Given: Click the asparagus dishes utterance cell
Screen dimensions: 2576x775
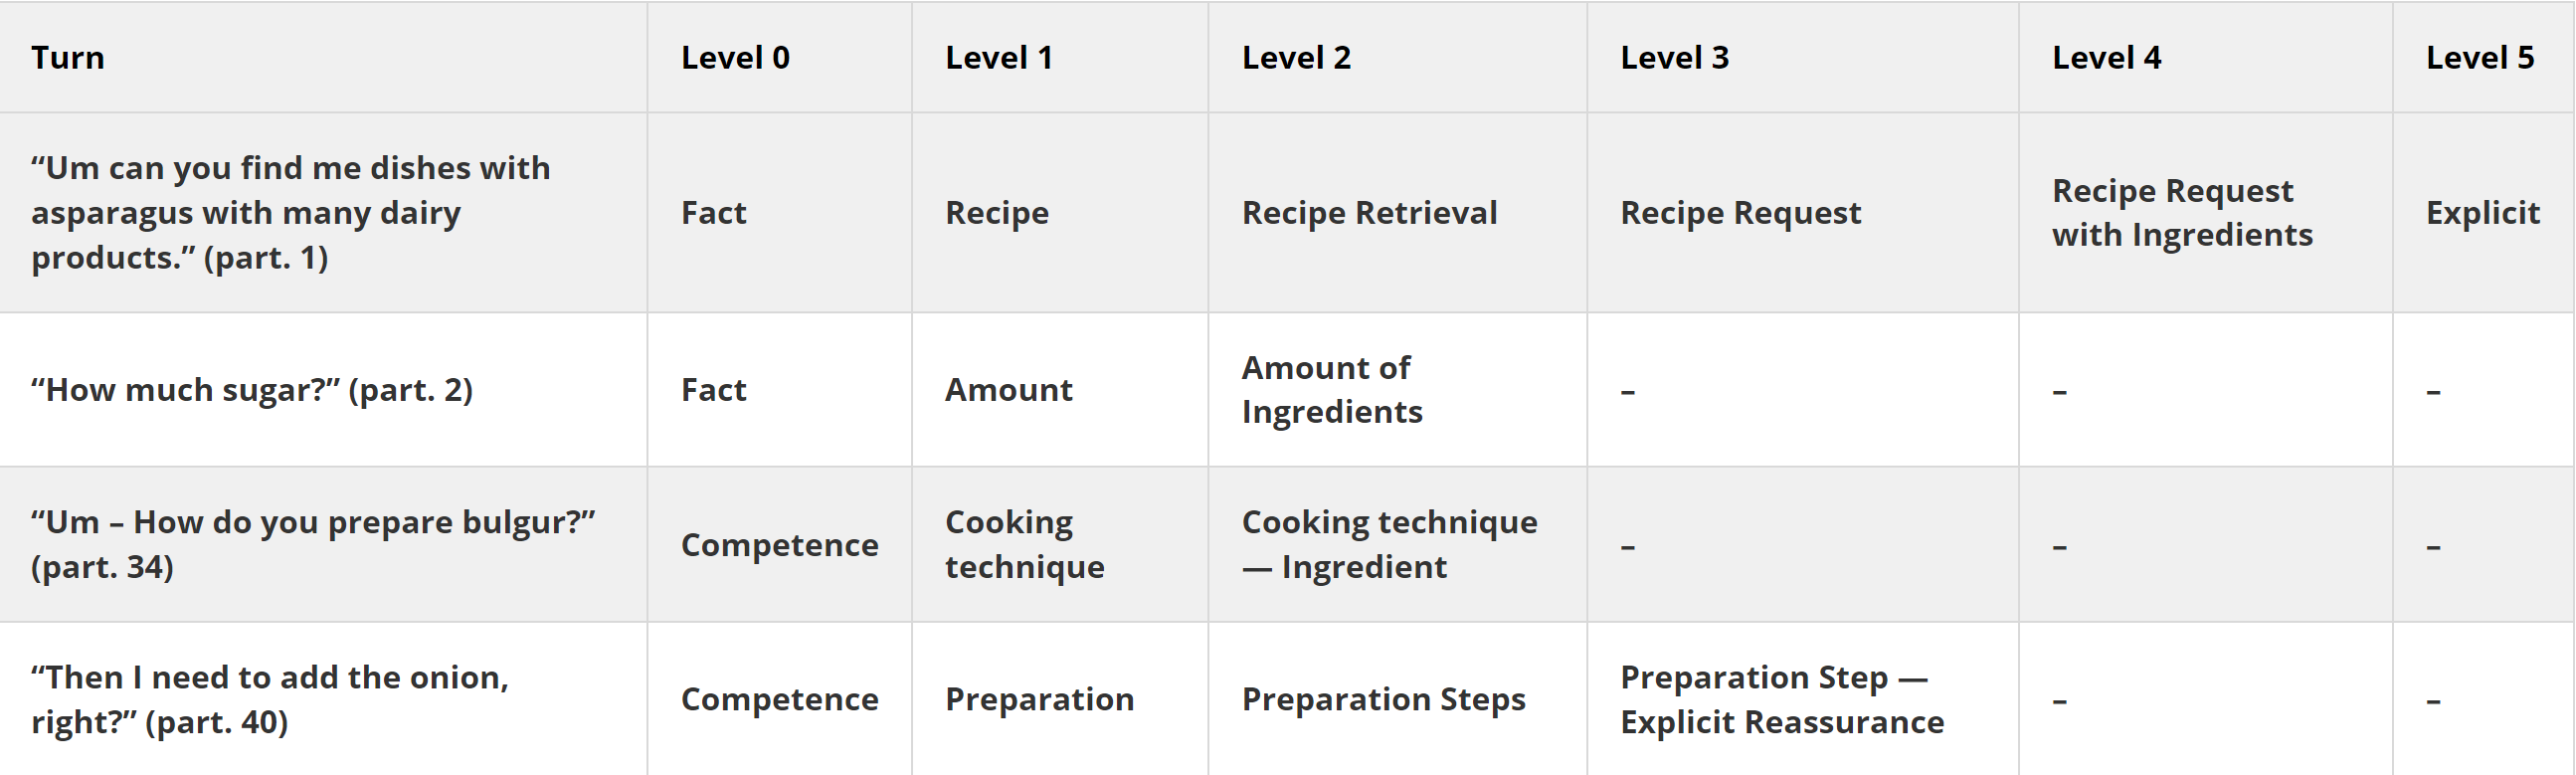Looking at the screenshot, I should (290, 212).
